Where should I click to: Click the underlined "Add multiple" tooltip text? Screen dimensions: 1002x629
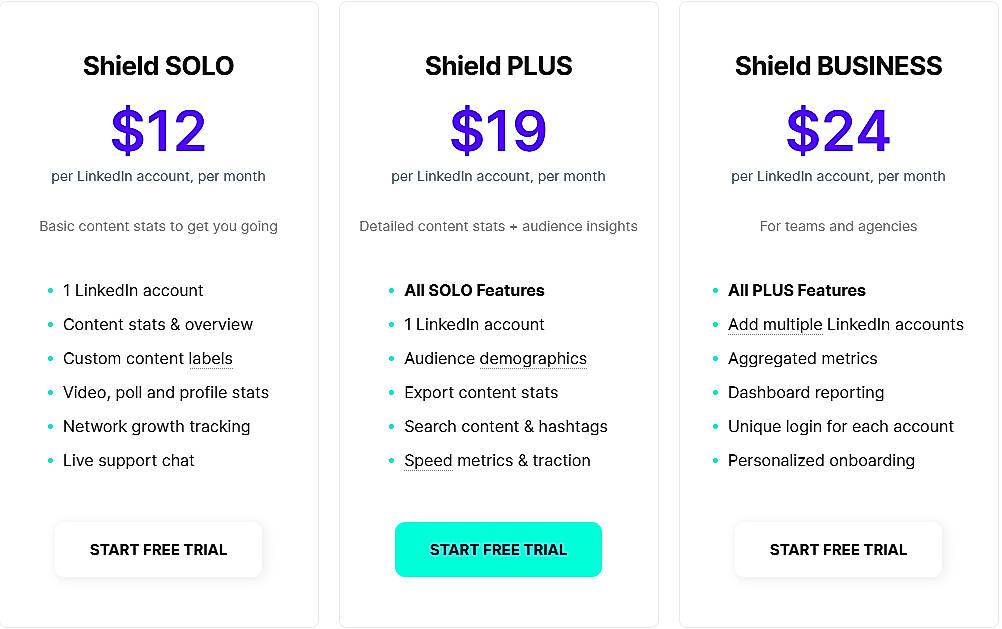point(775,324)
